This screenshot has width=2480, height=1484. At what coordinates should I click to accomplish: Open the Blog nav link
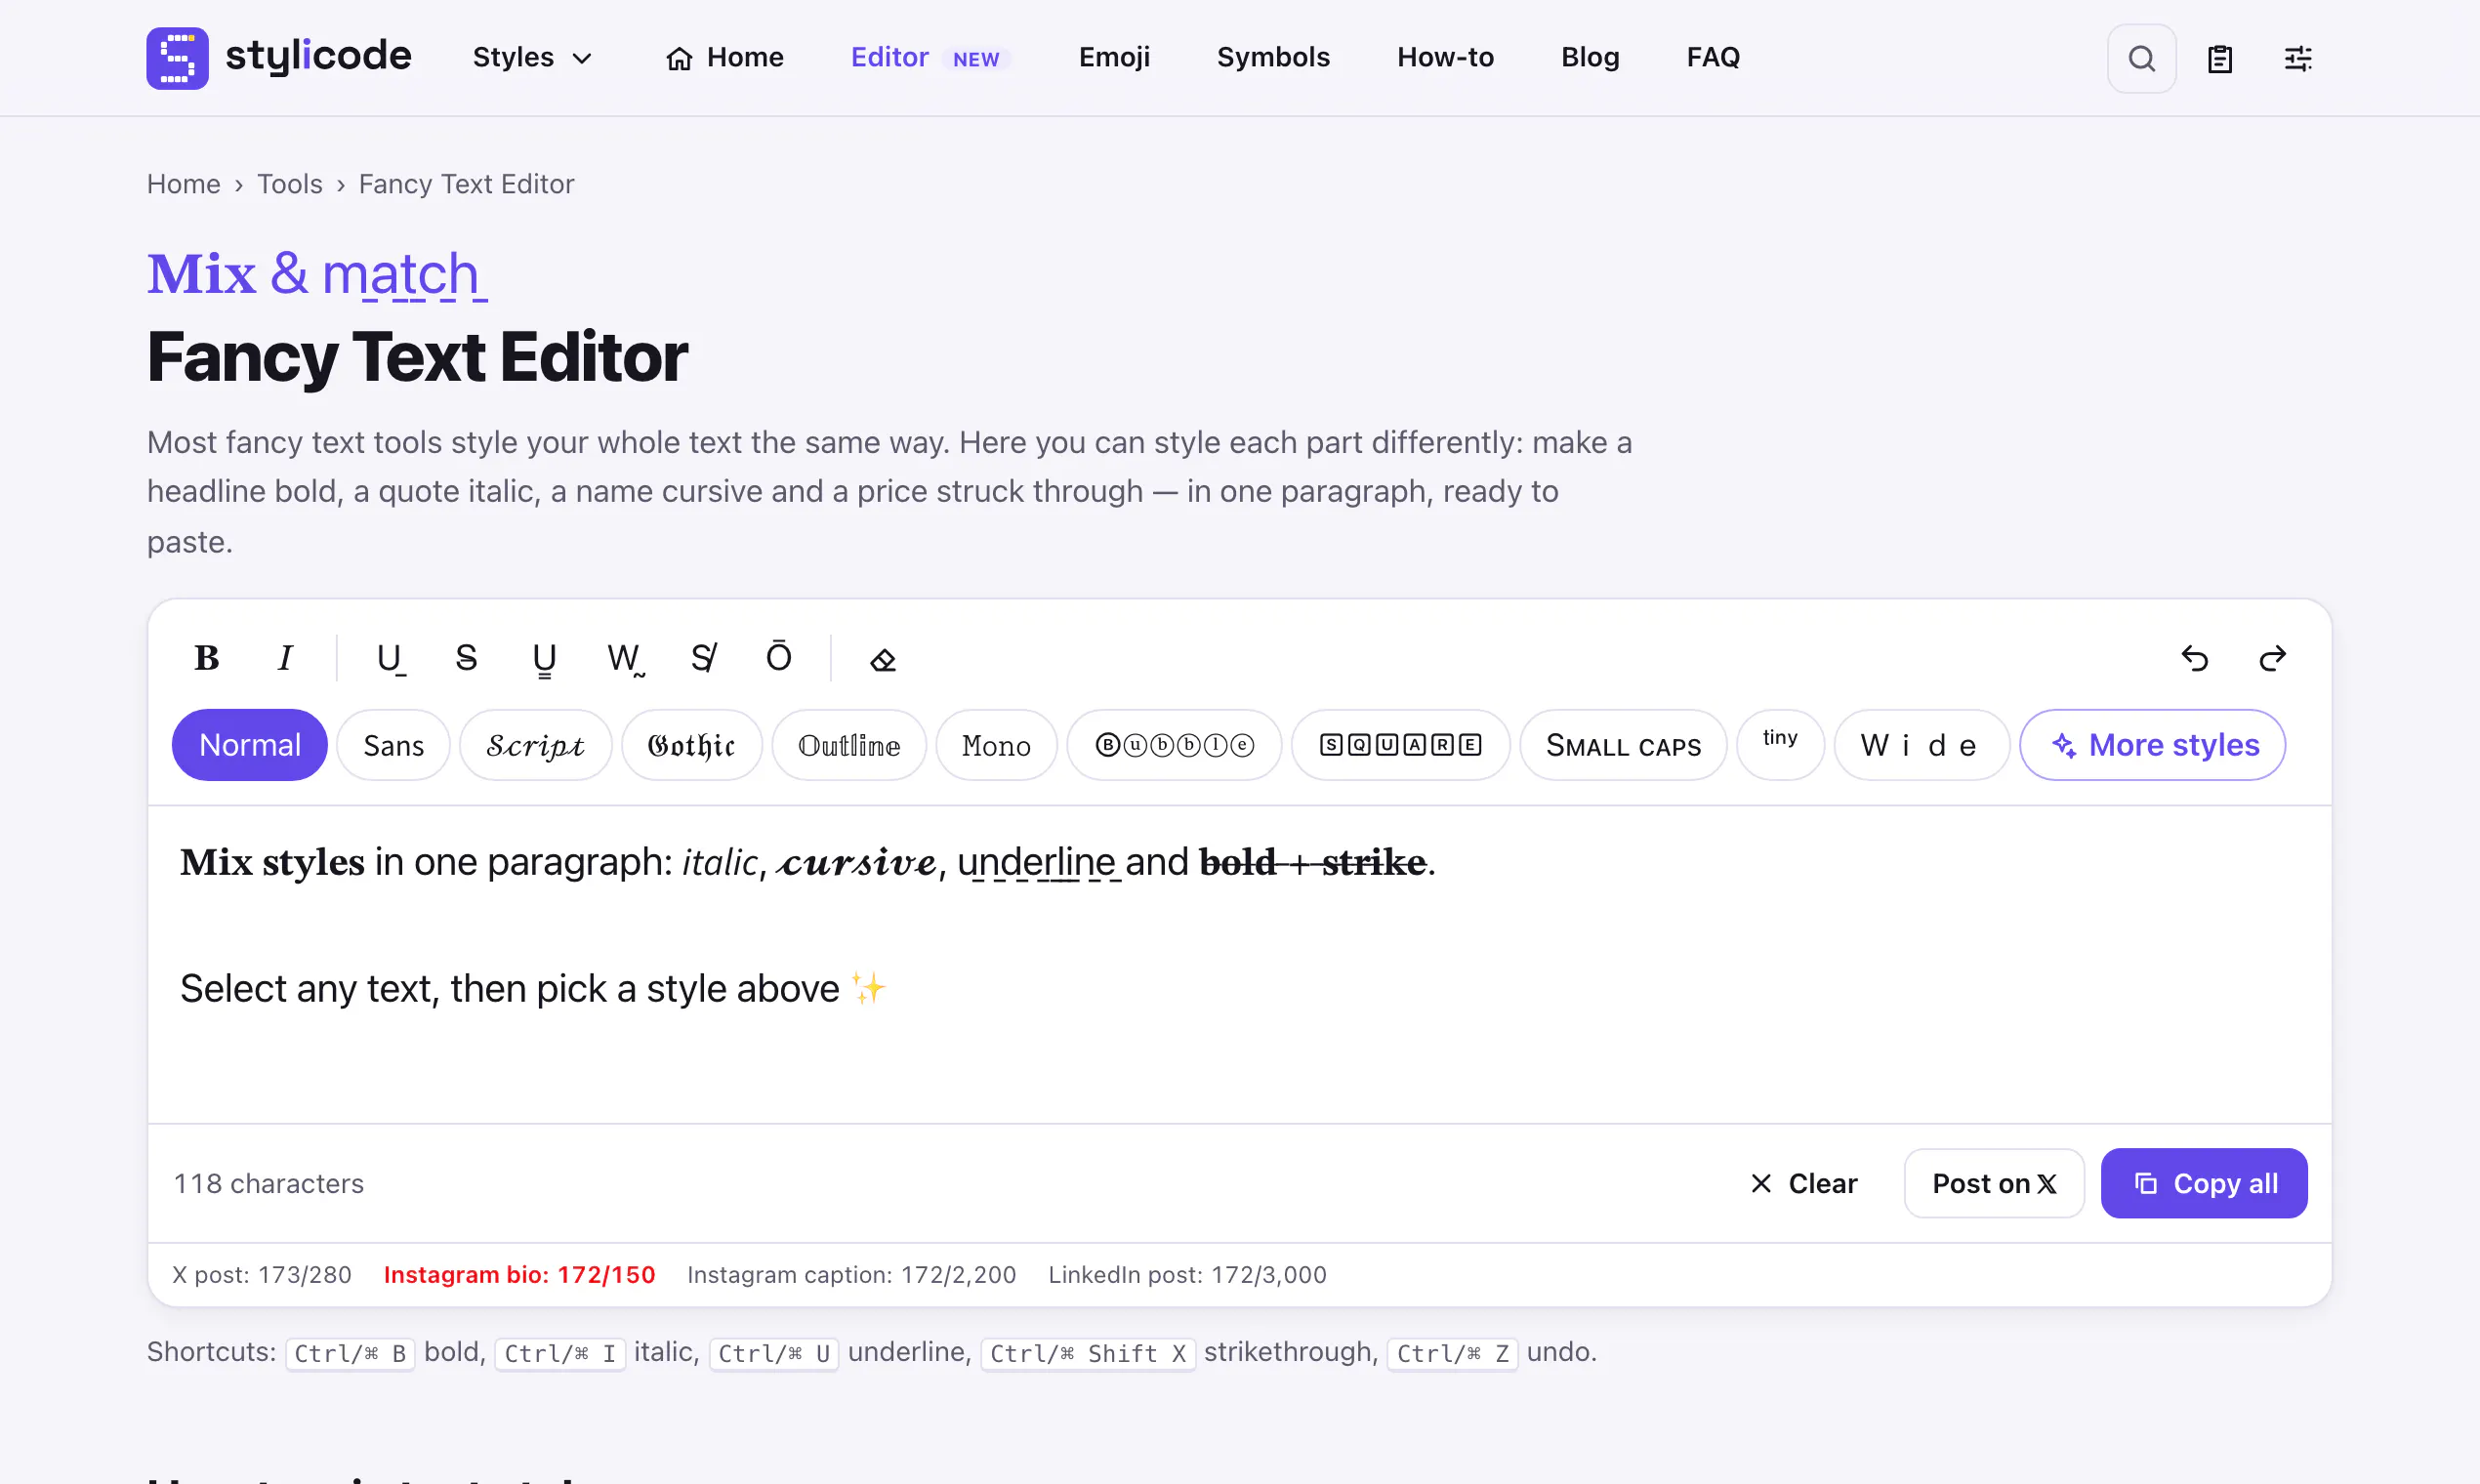coord(1590,58)
